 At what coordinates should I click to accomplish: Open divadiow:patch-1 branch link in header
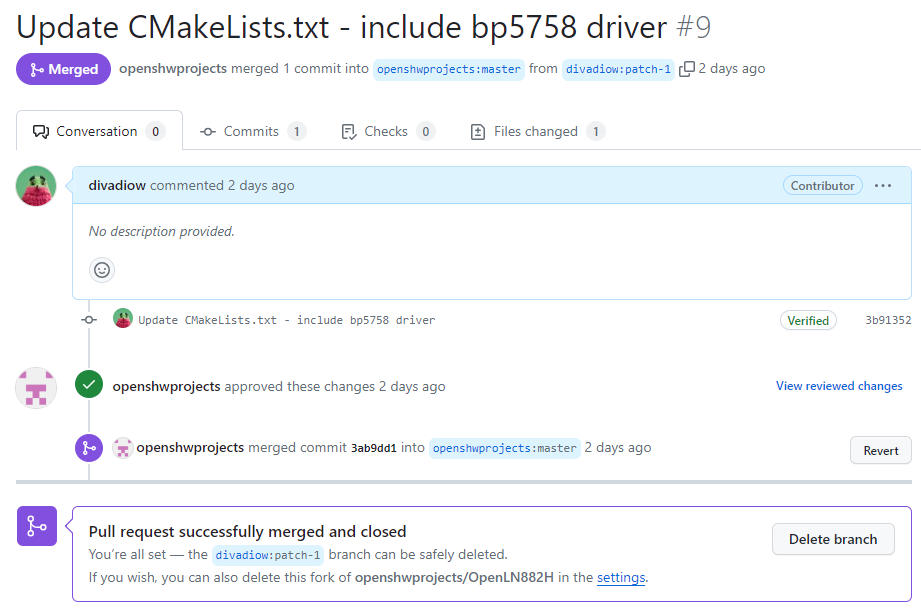coord(618,69)
